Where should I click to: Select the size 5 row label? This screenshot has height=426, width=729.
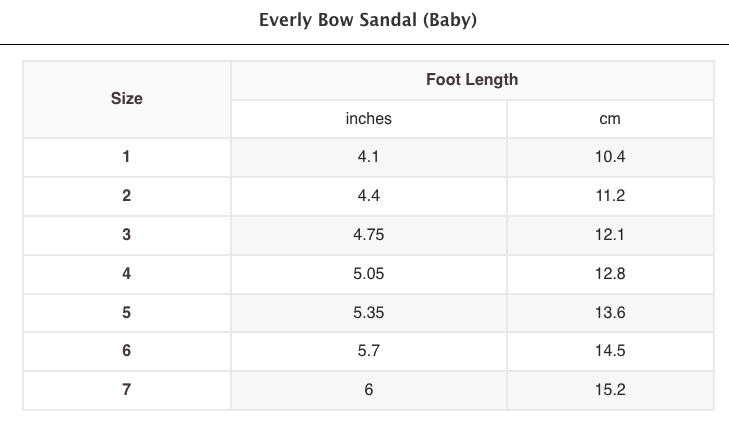point(126,313)
